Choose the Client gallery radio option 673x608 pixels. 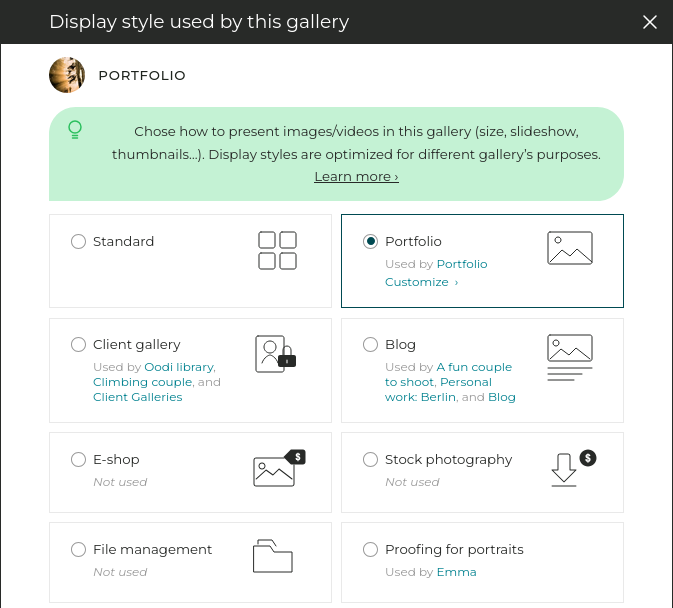[x=78, y=344]
